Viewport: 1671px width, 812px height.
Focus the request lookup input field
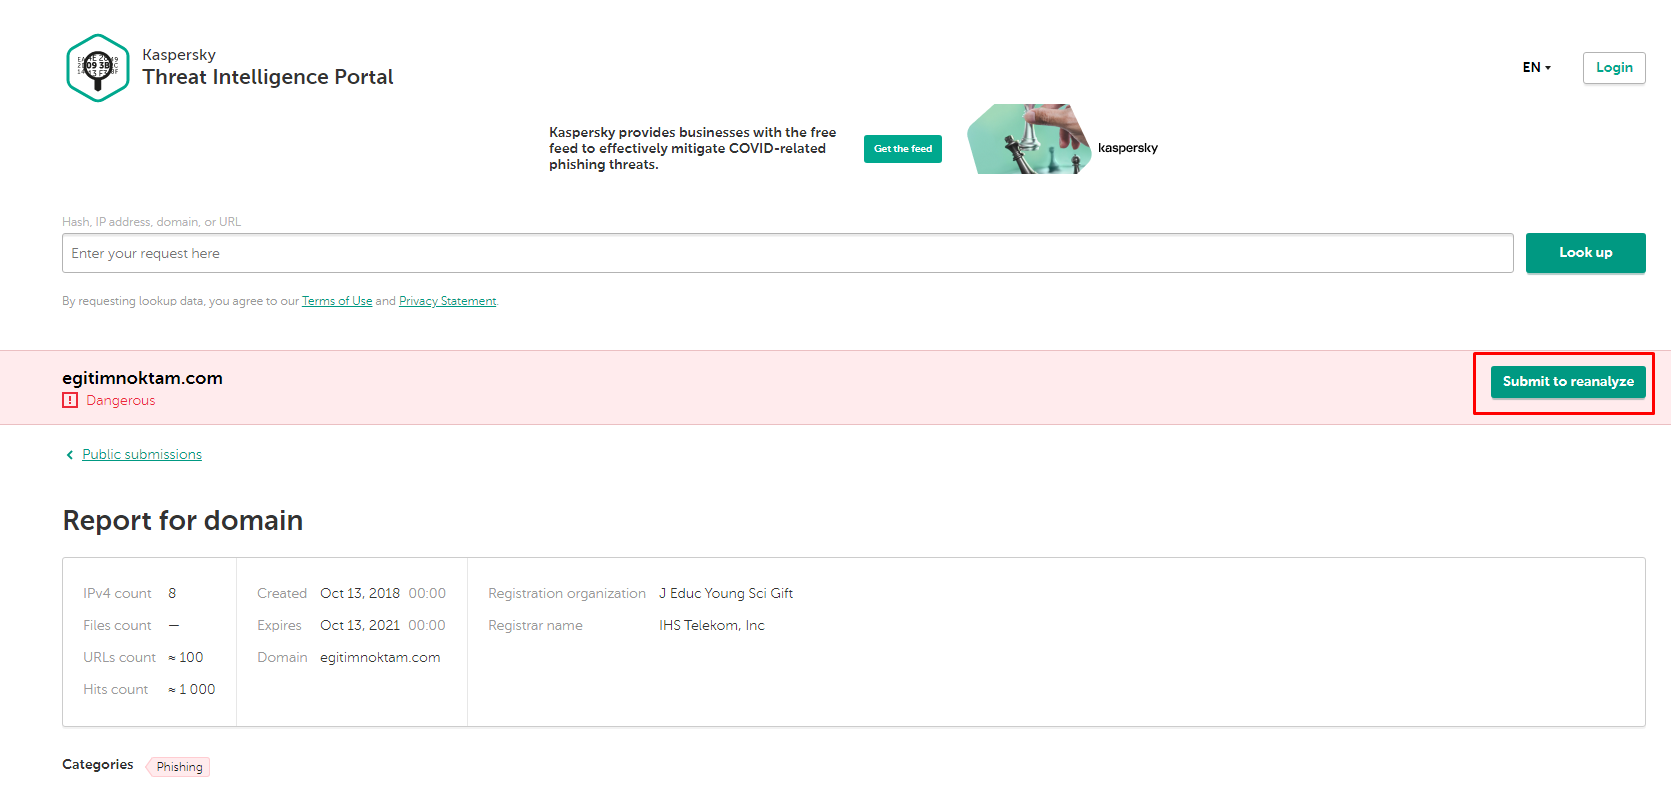coord(788,253)
